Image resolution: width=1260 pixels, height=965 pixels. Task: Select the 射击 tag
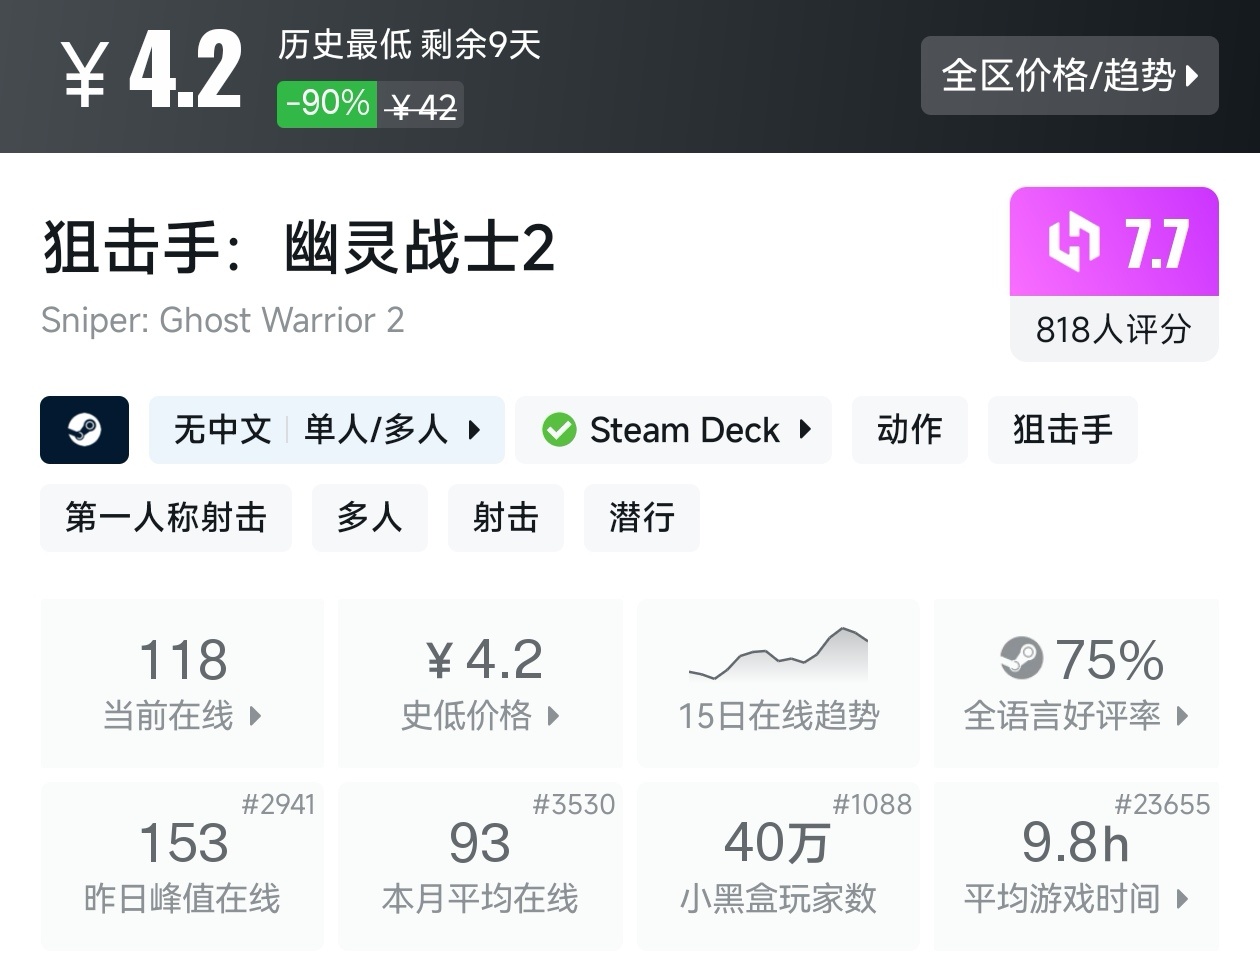point(505,518)
